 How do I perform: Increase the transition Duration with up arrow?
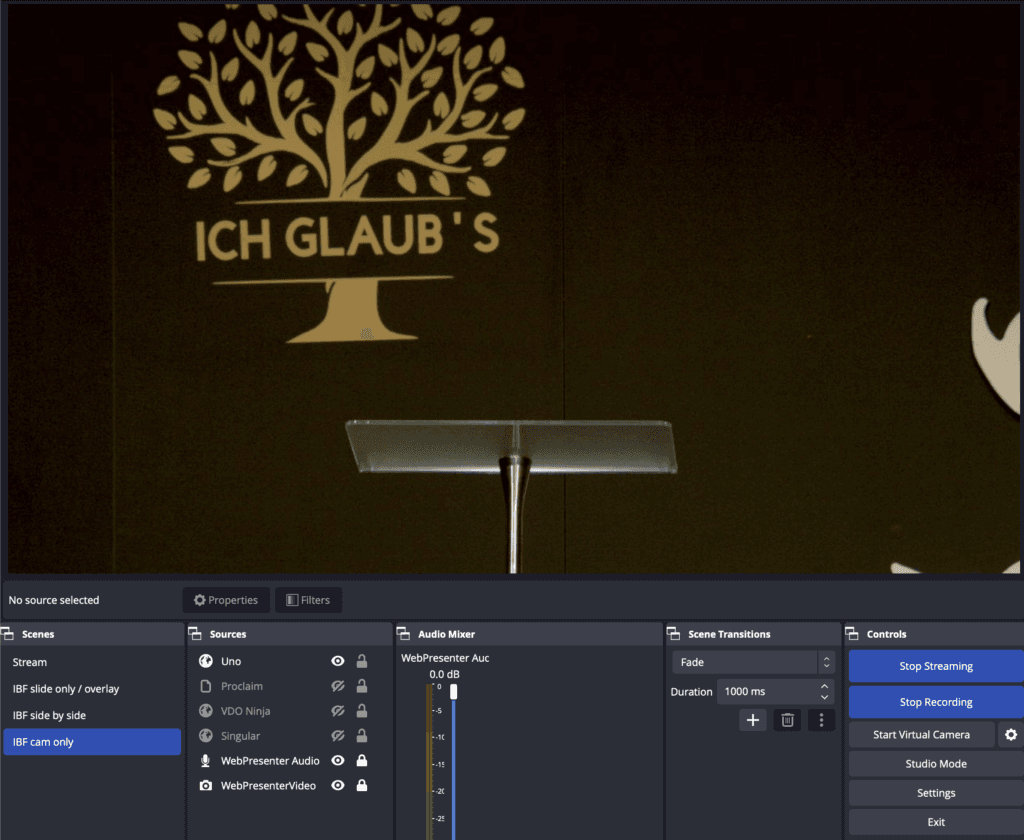coord(824,686)
